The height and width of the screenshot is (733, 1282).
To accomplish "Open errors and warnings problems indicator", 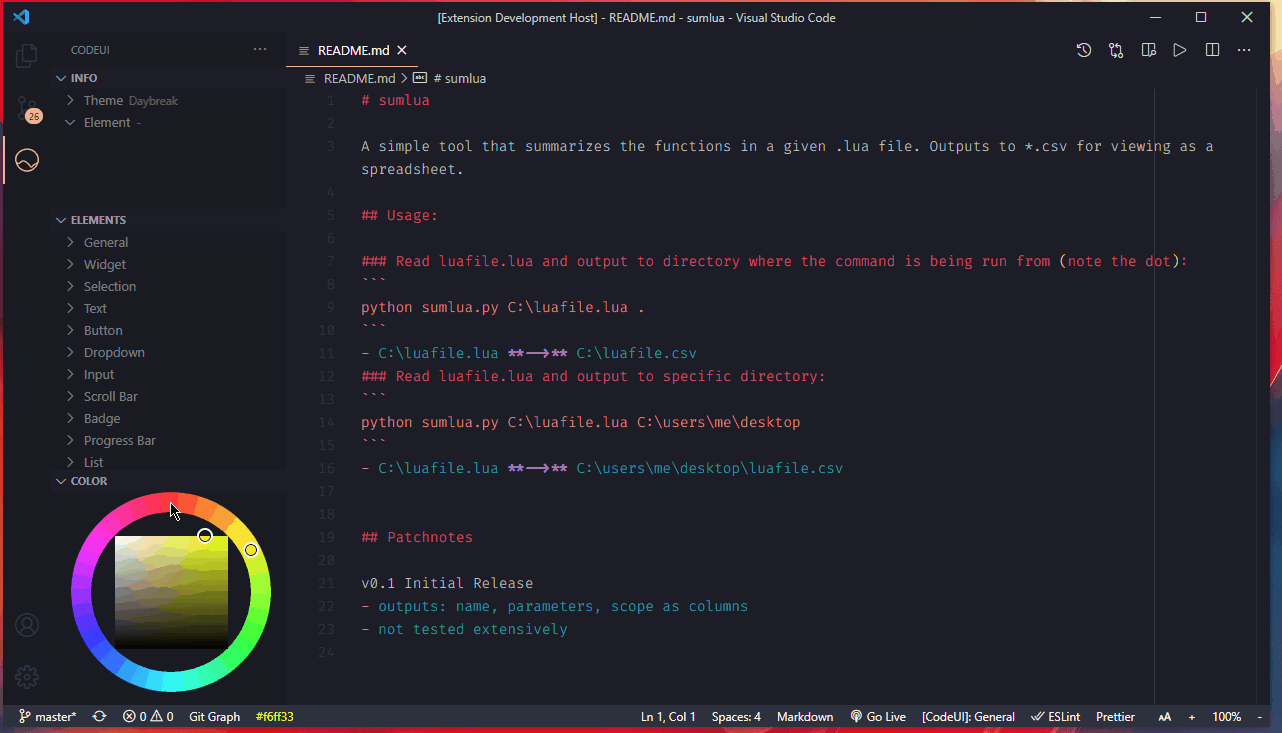I will [x=148, y=717].
